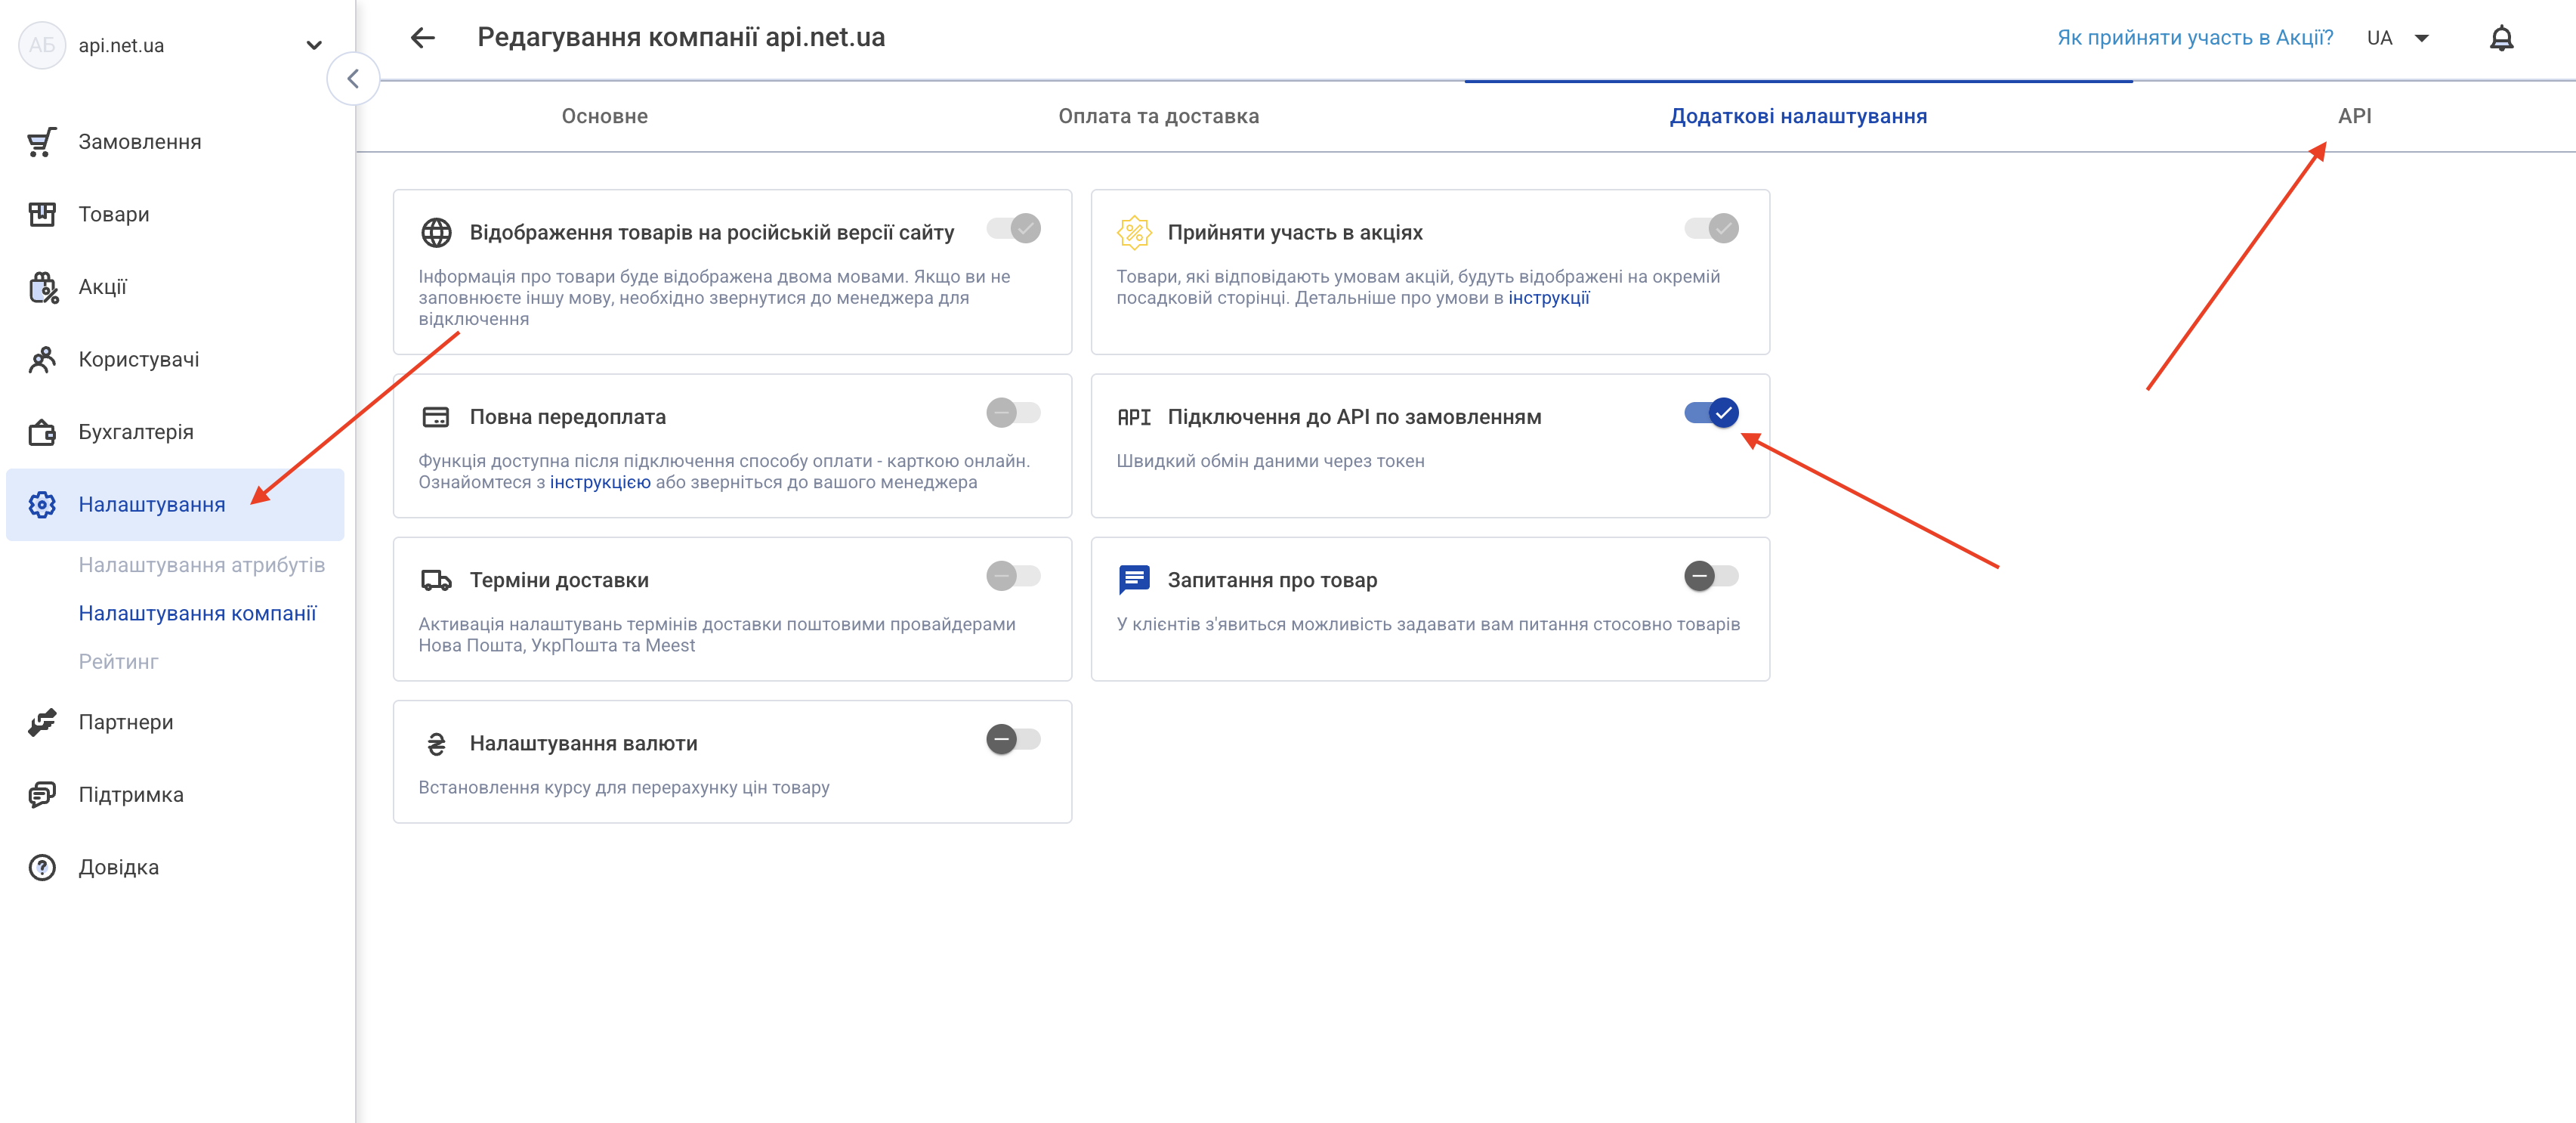The image size is (2576, 1123).
Task: Open Акції sidebar icon
Action: coord(42,287)
